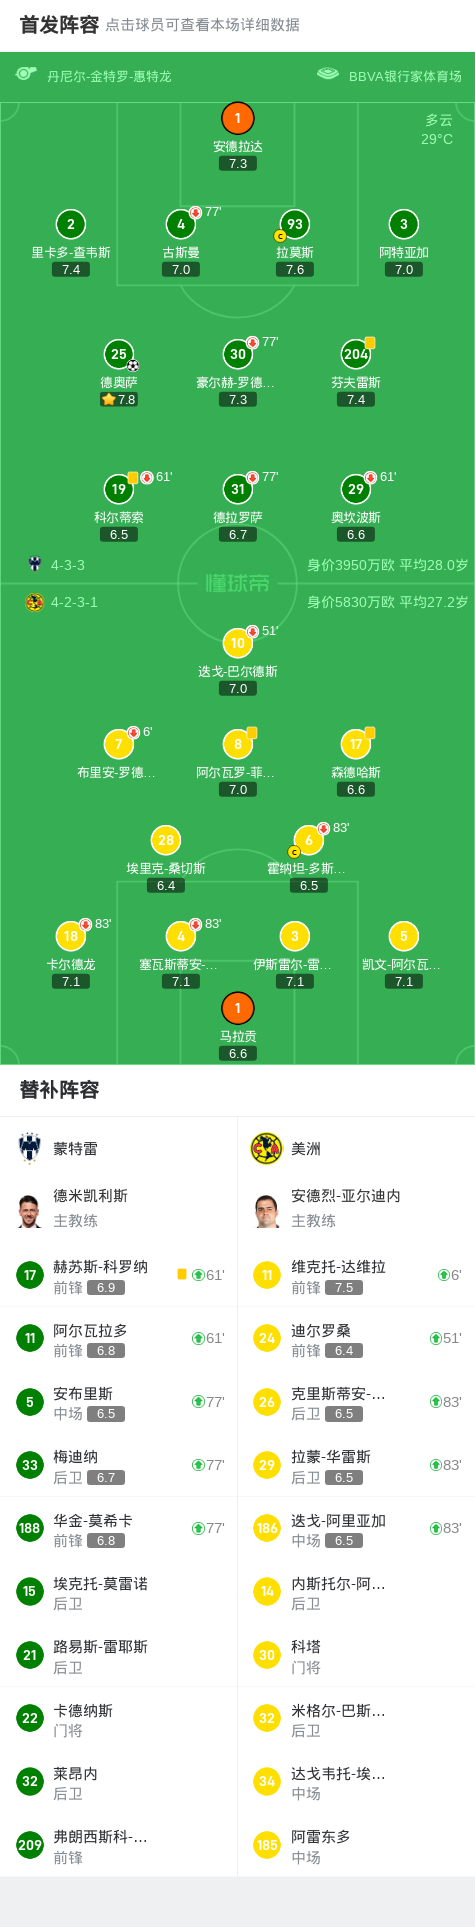This screenshot has height=1927, width=475.
Task: Open player 科尔蒂索 number 19 badge
Action: pos(119,489)
